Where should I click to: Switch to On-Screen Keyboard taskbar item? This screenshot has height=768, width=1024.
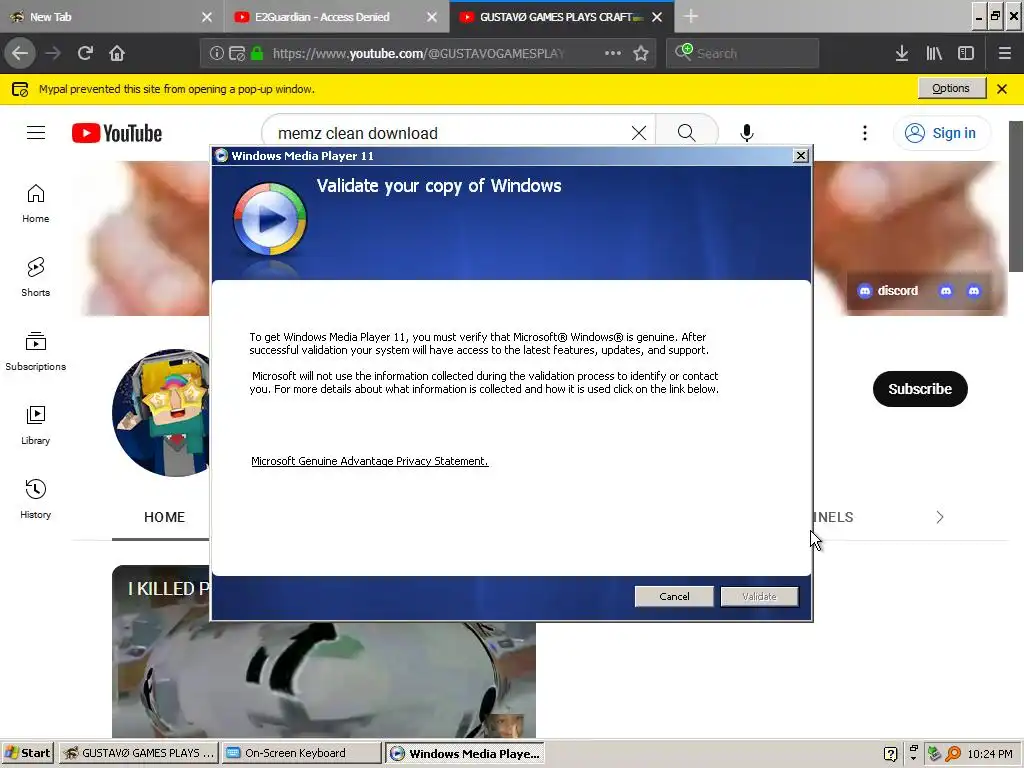coord(301,753)
